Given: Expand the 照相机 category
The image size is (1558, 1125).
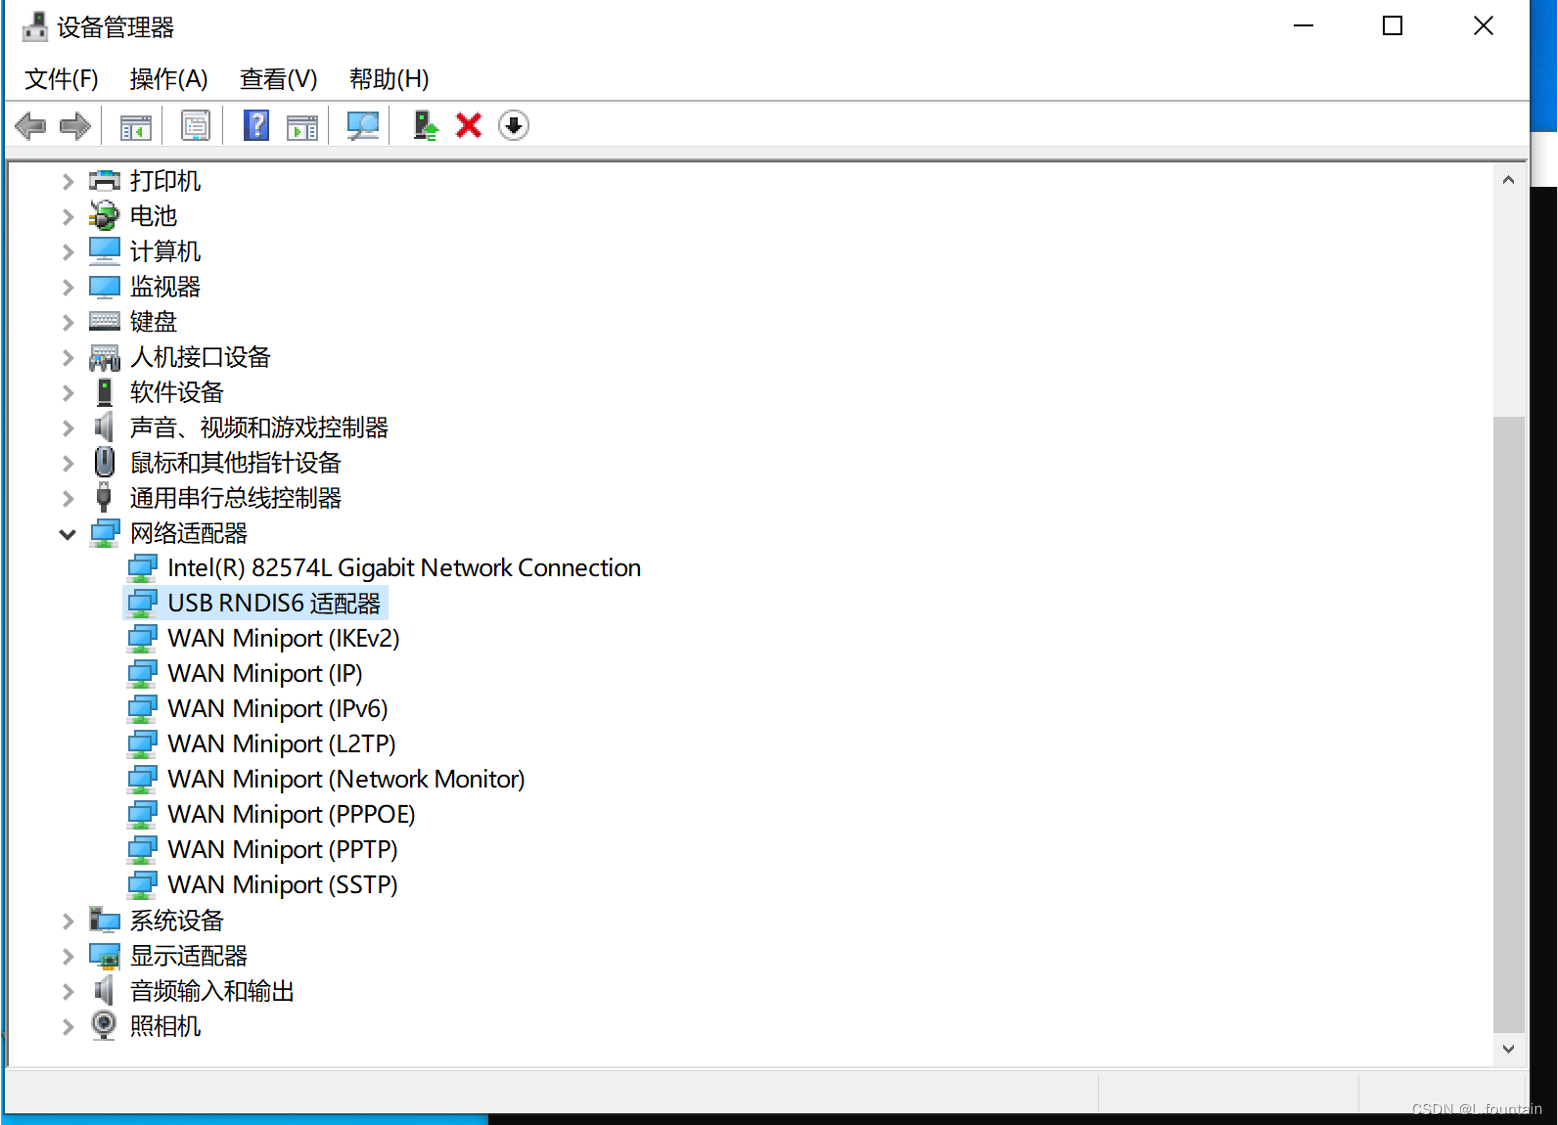Looking at the screenshot, I should [68, 1027].
